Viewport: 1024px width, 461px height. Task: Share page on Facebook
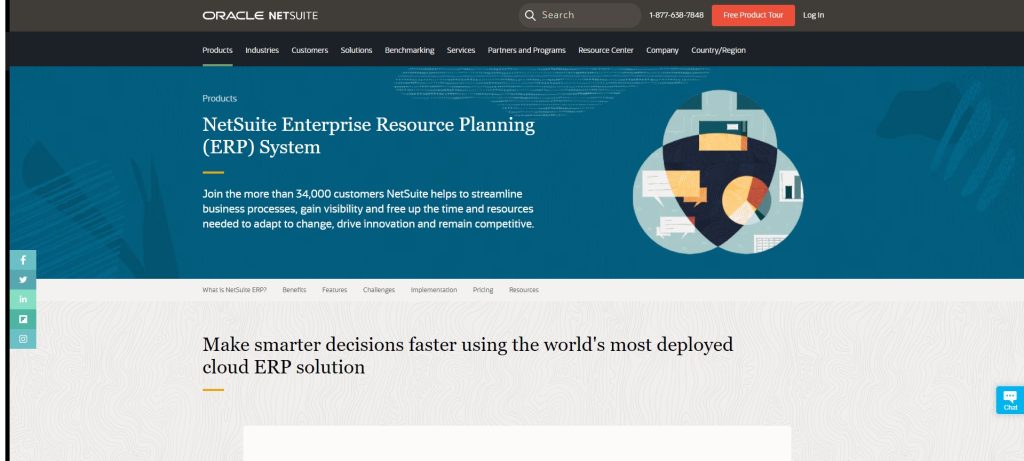pos(23,260)
